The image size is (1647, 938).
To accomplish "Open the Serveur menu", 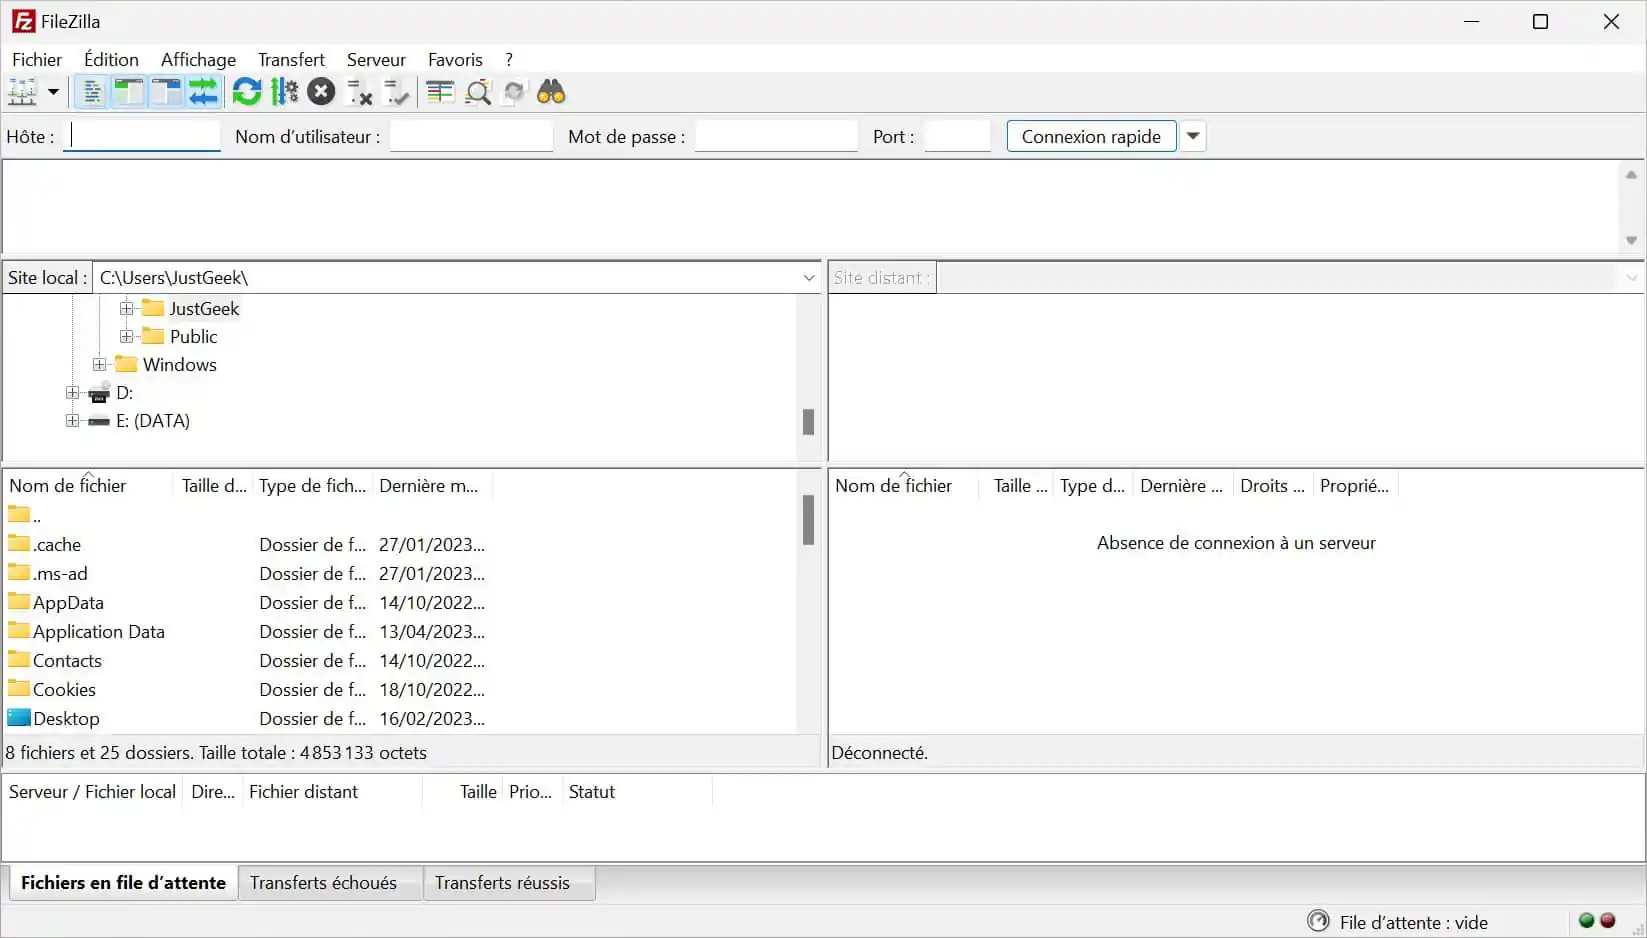I will pos(376,60).
